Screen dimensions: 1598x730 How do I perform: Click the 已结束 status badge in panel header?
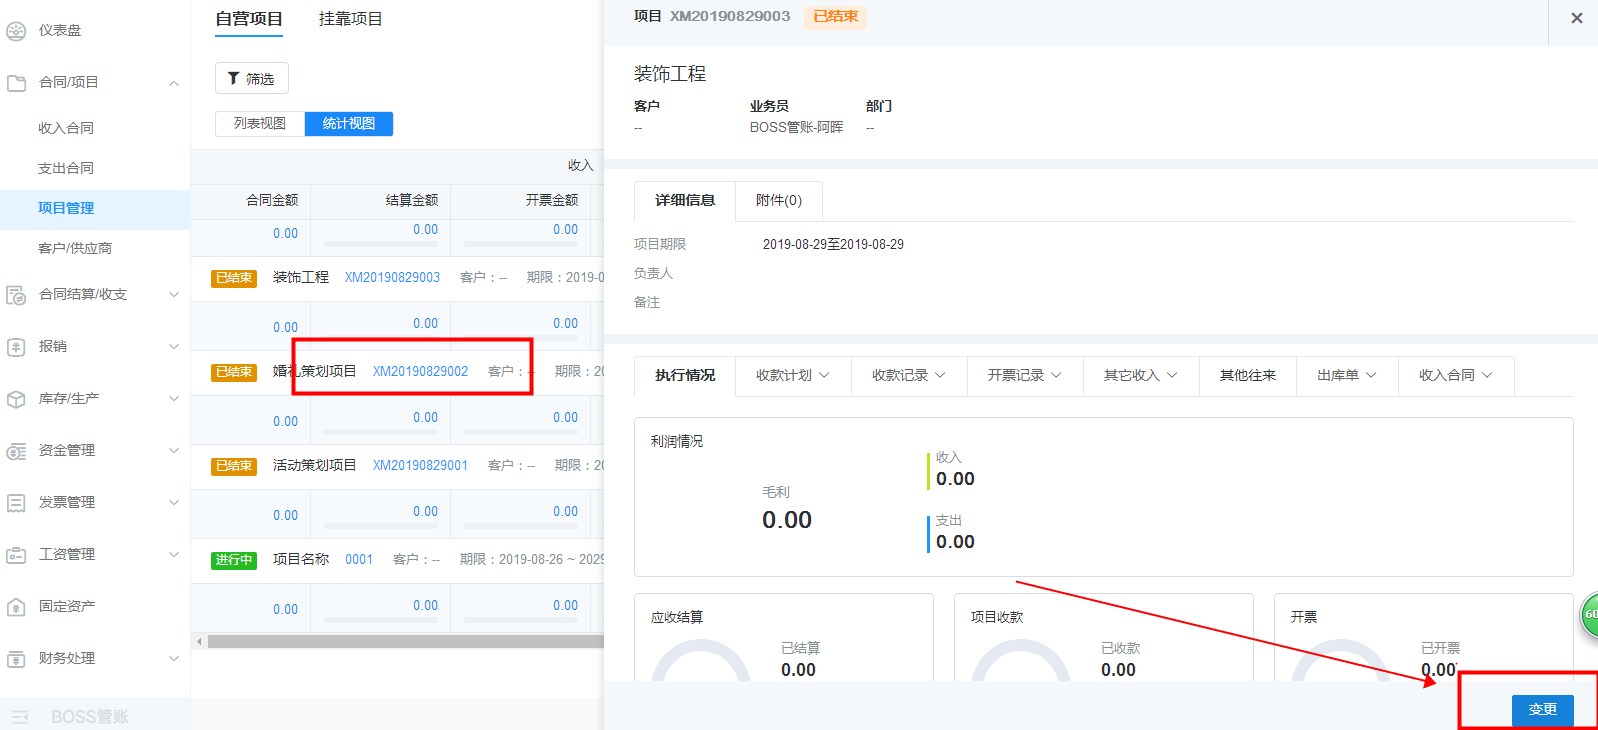(836, 17)
